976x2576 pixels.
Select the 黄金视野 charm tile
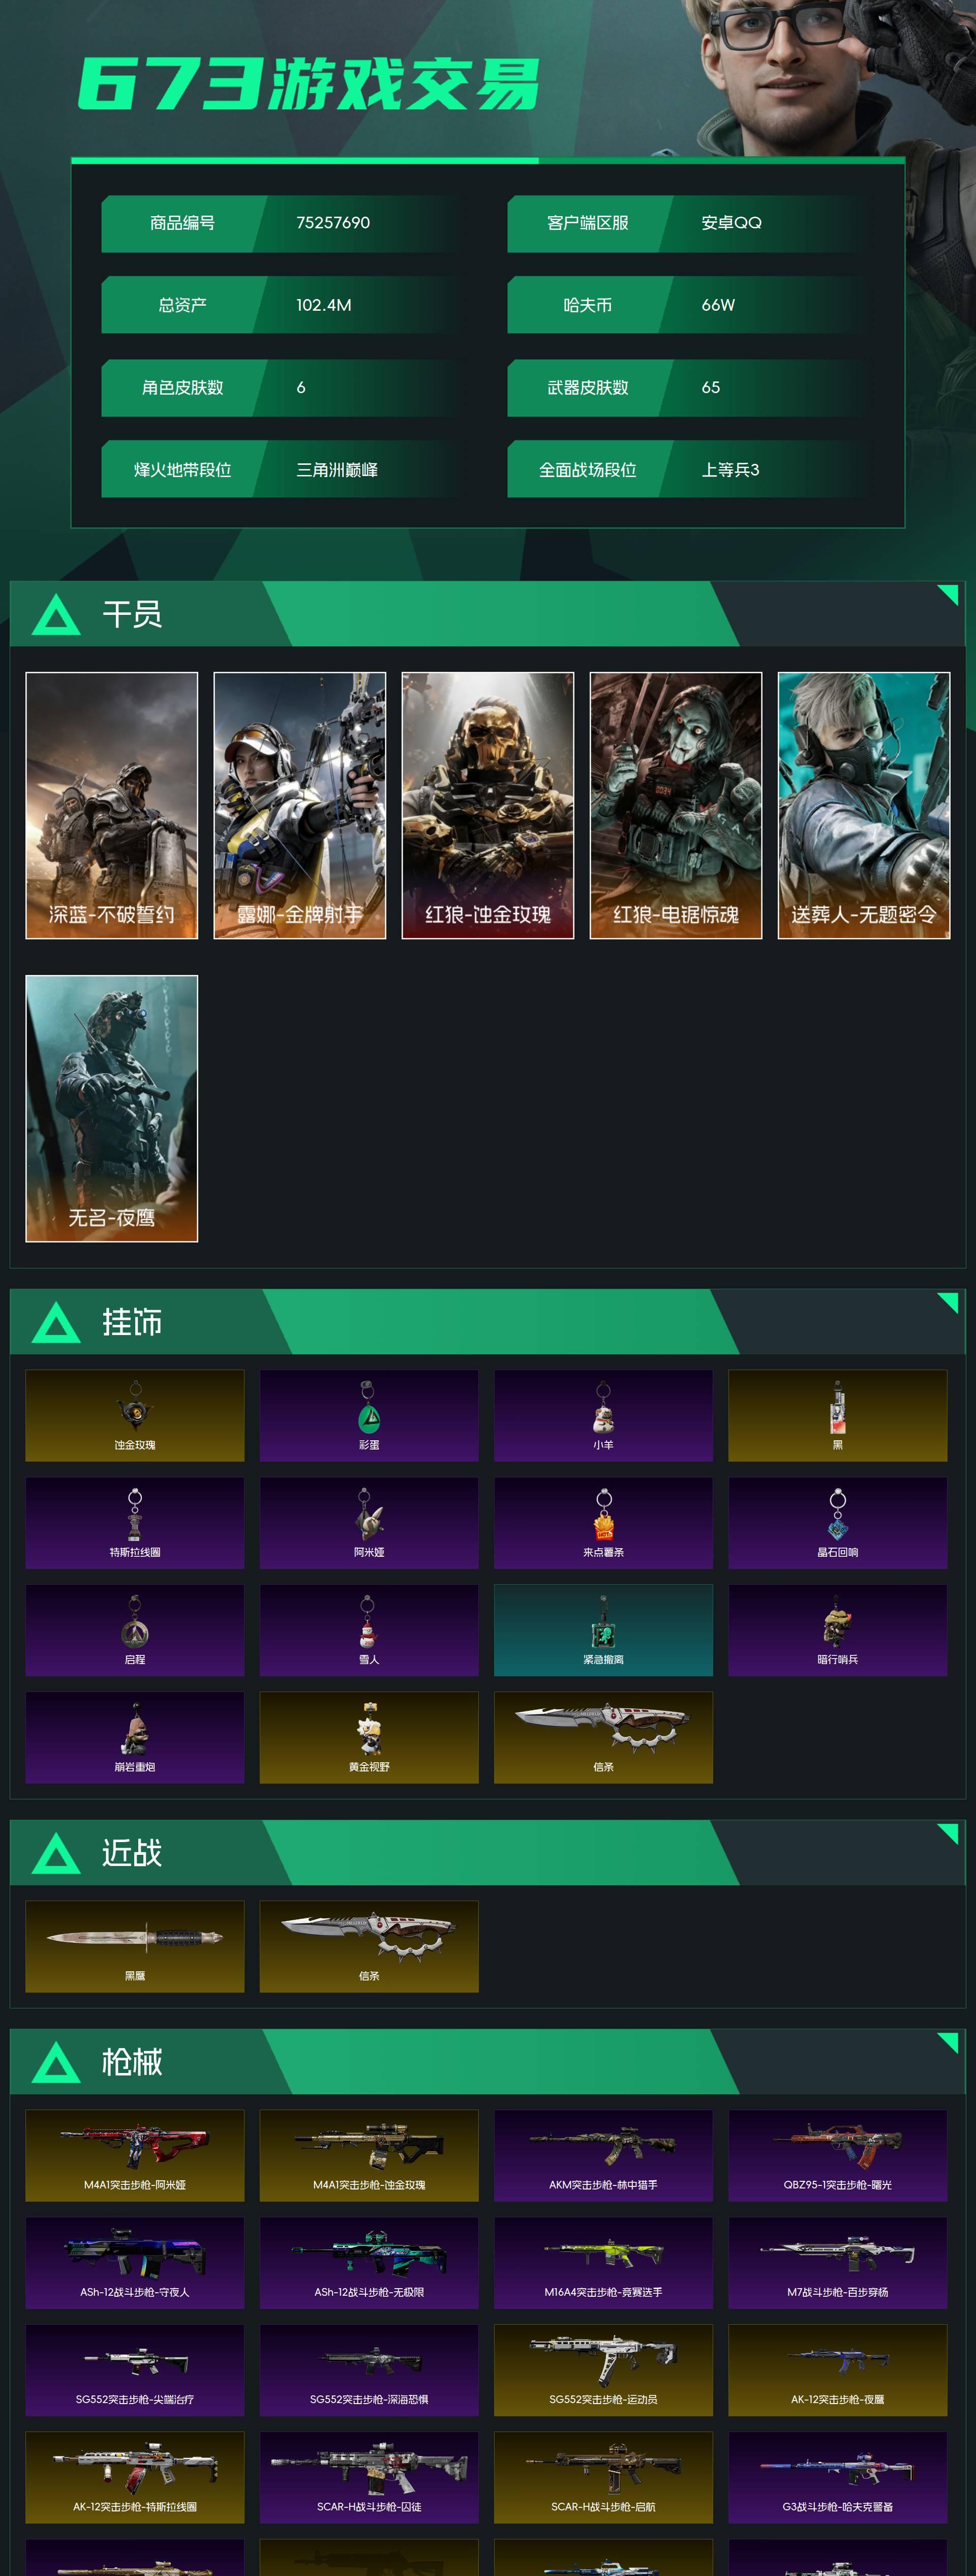point(369,1737)
